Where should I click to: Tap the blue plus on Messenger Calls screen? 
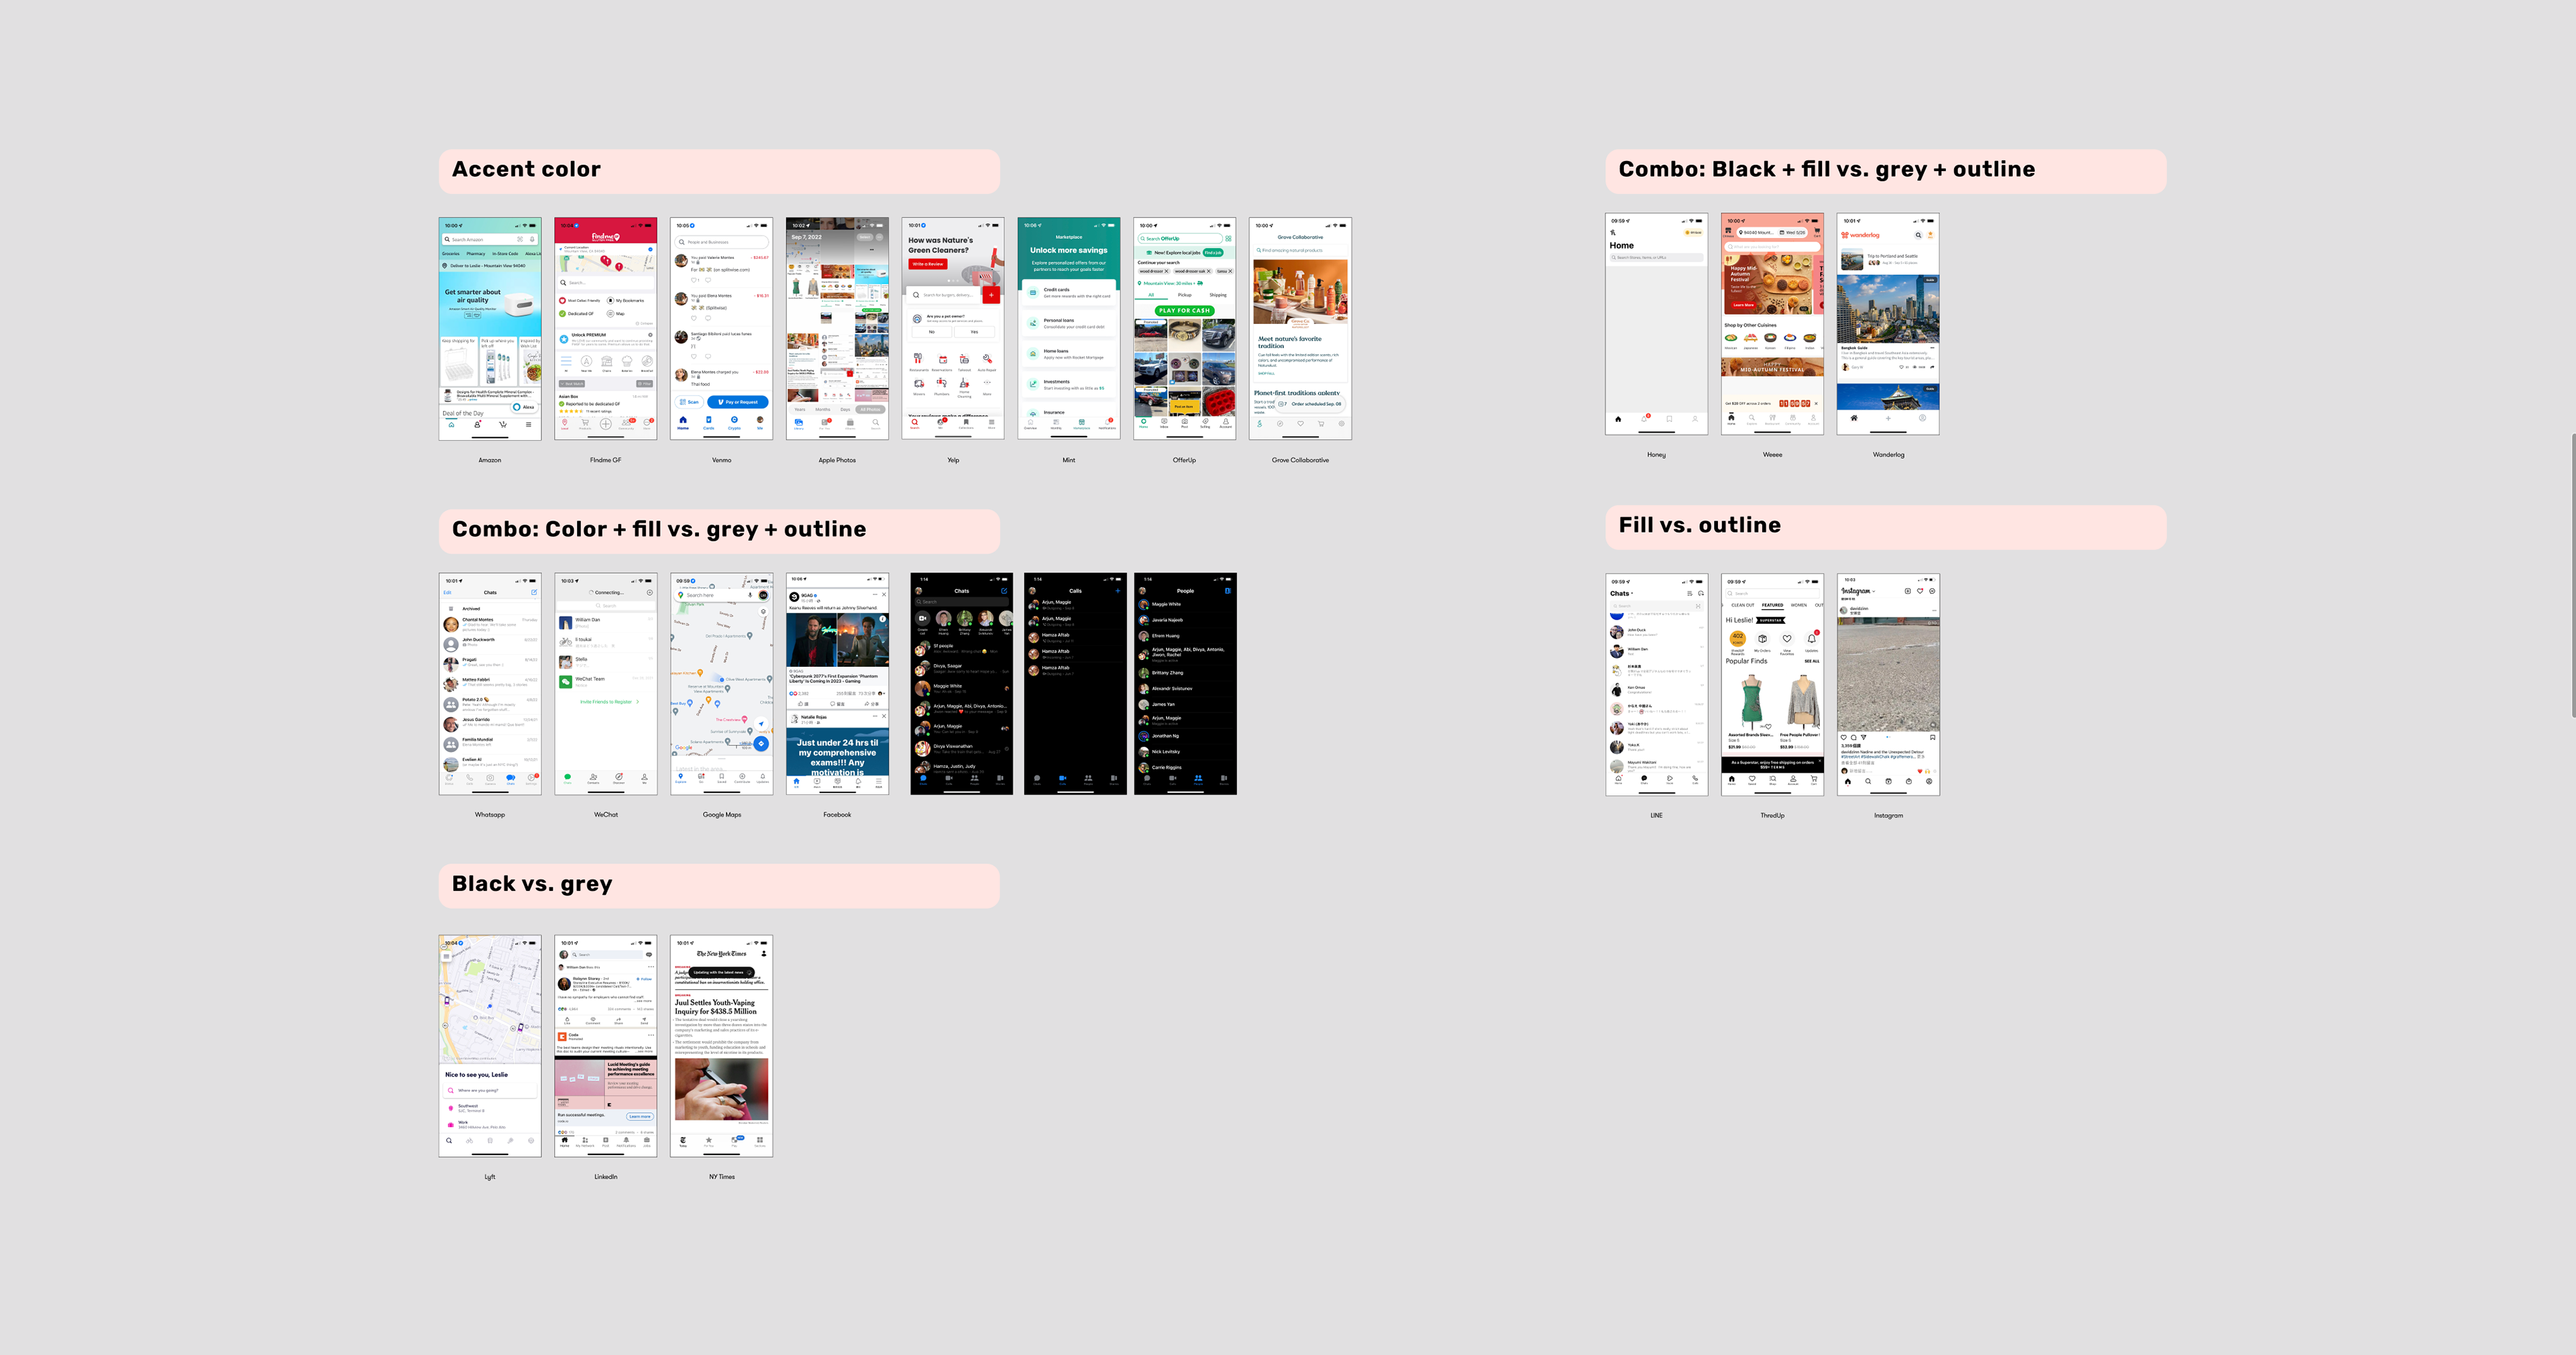pyautogui.click(x=1117, y=591)
